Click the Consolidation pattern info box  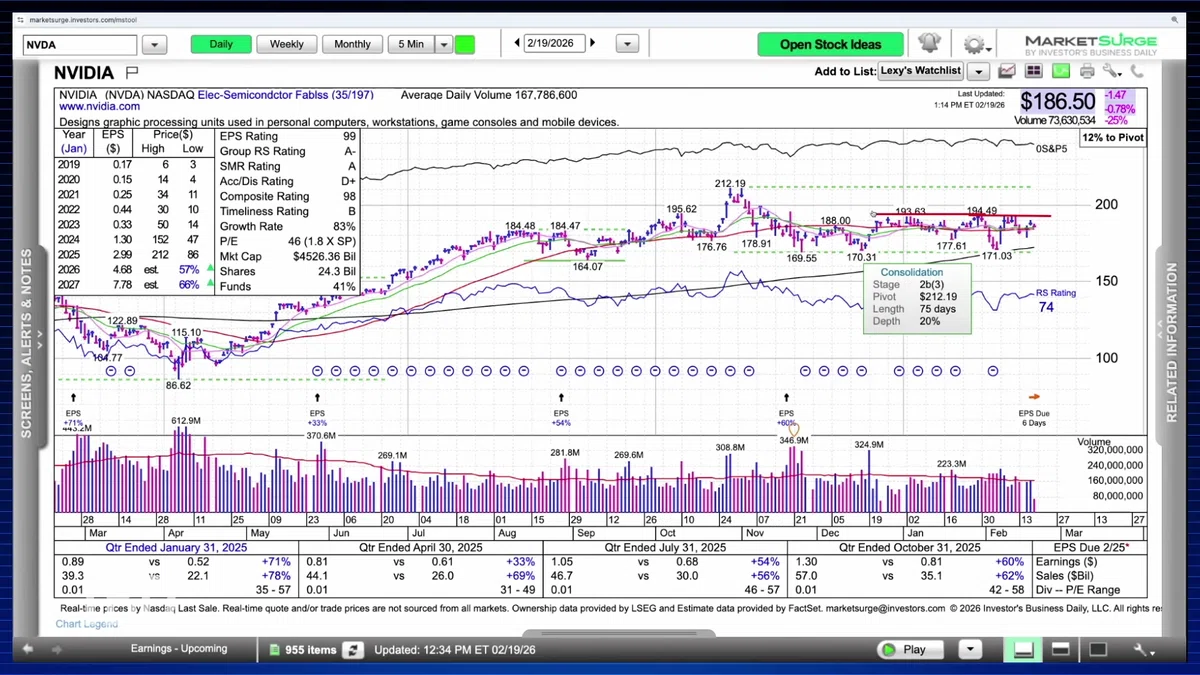pyautogui.click(x=917, y=297)
